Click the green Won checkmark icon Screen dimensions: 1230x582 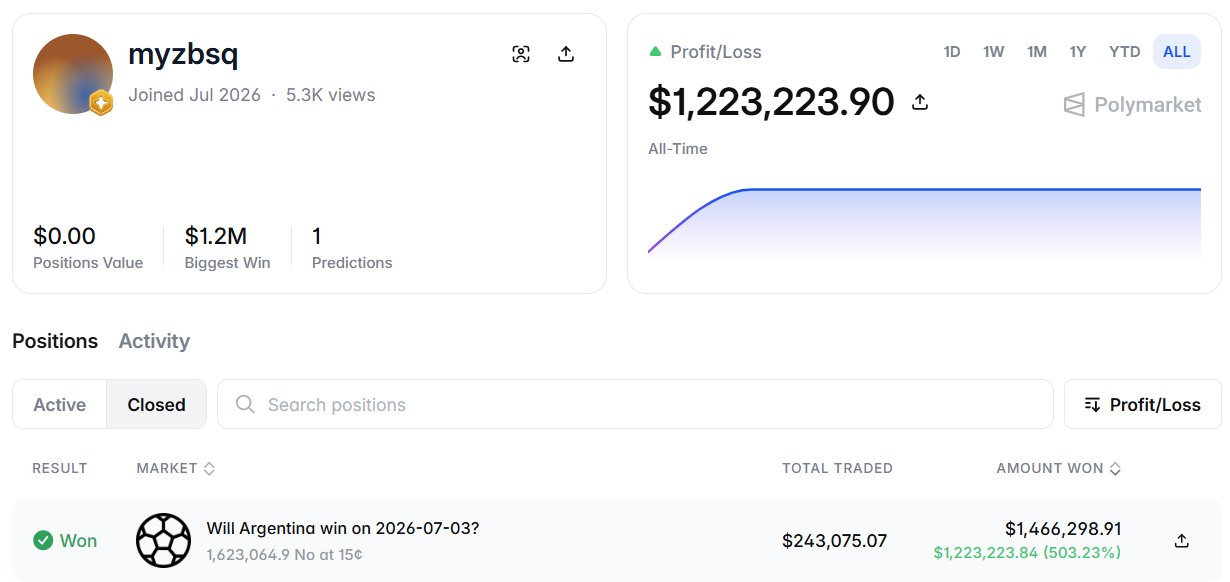43,541
